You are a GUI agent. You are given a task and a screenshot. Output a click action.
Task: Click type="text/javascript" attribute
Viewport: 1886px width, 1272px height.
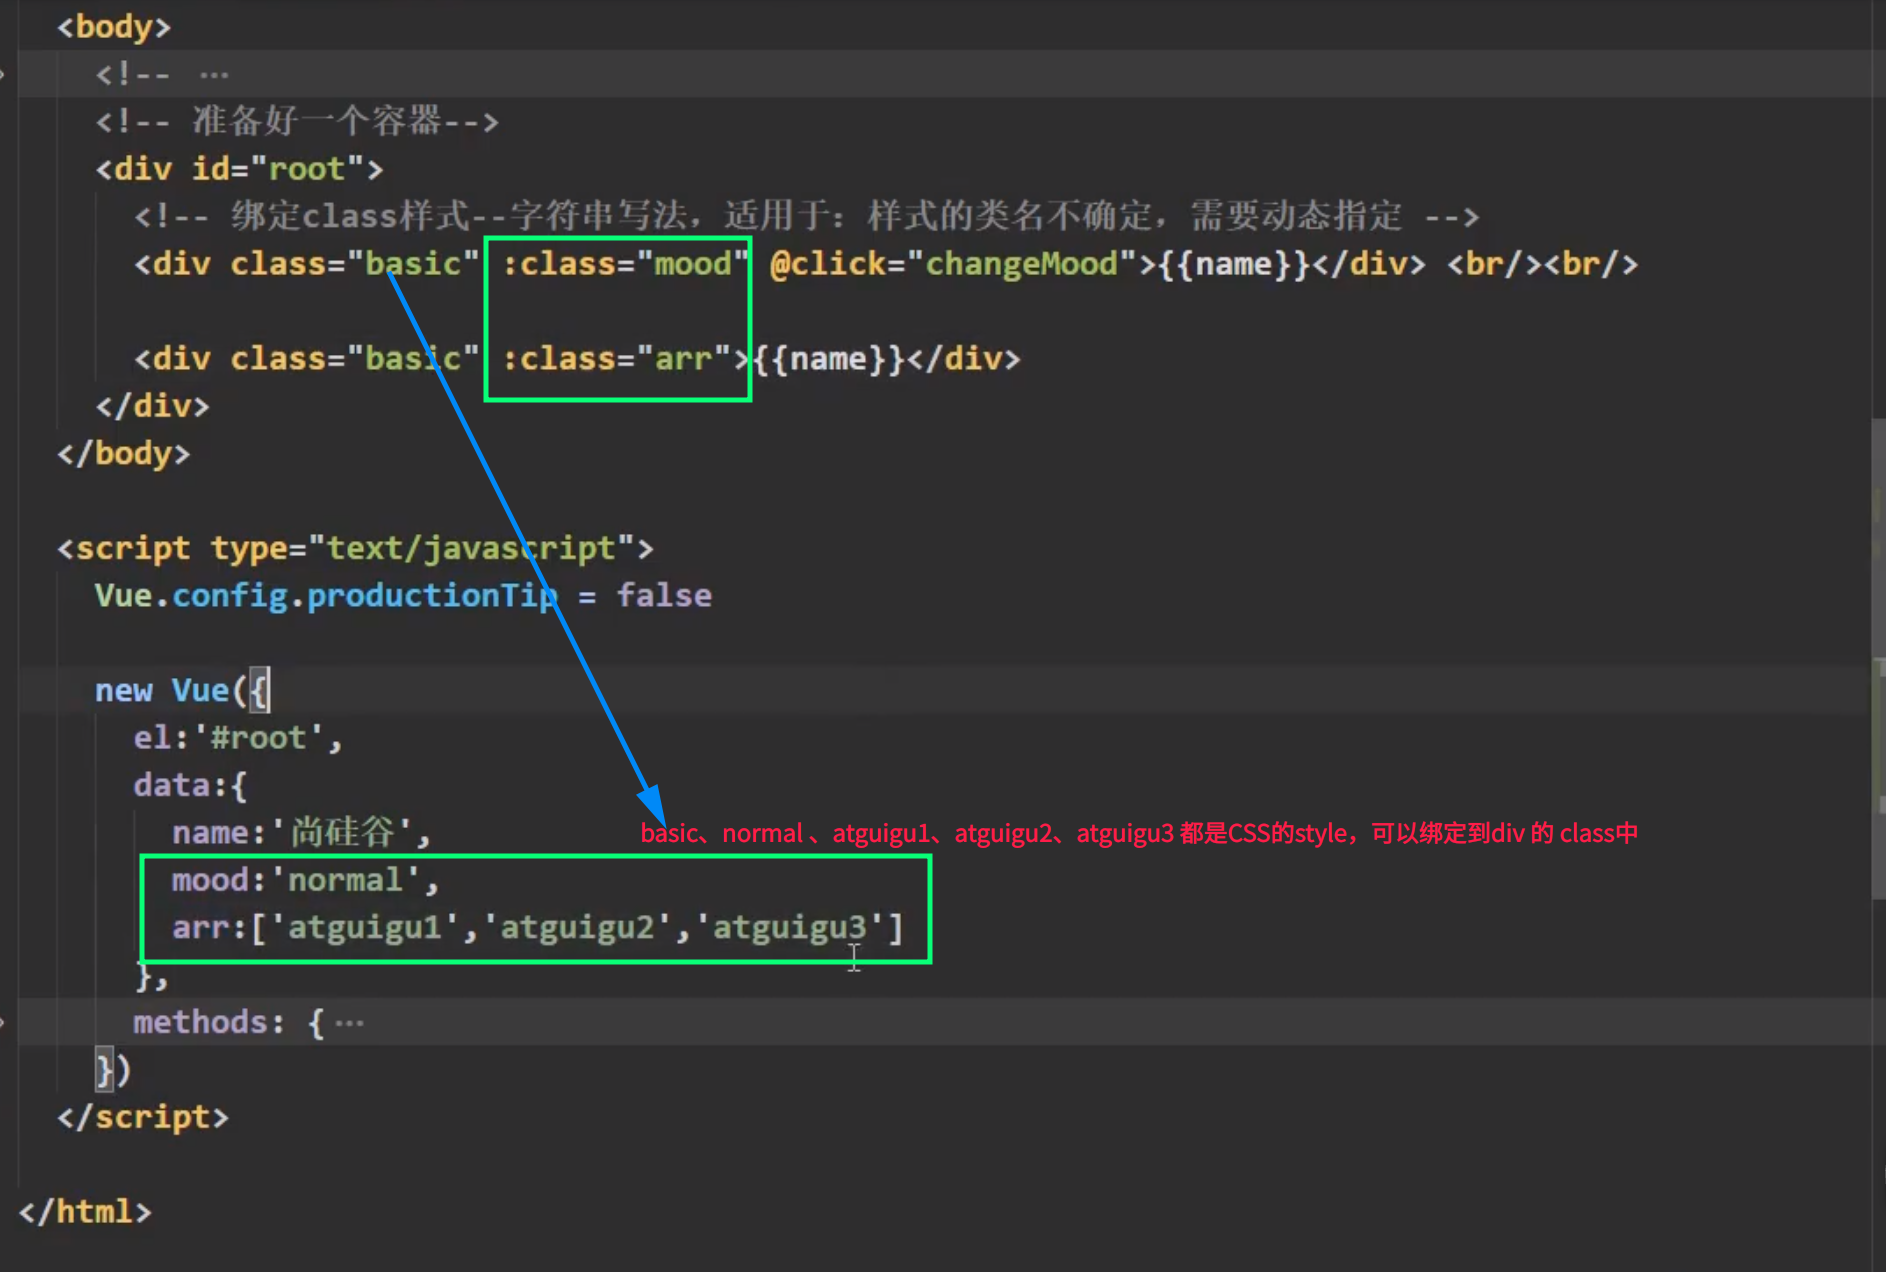(x=423, y=549)
